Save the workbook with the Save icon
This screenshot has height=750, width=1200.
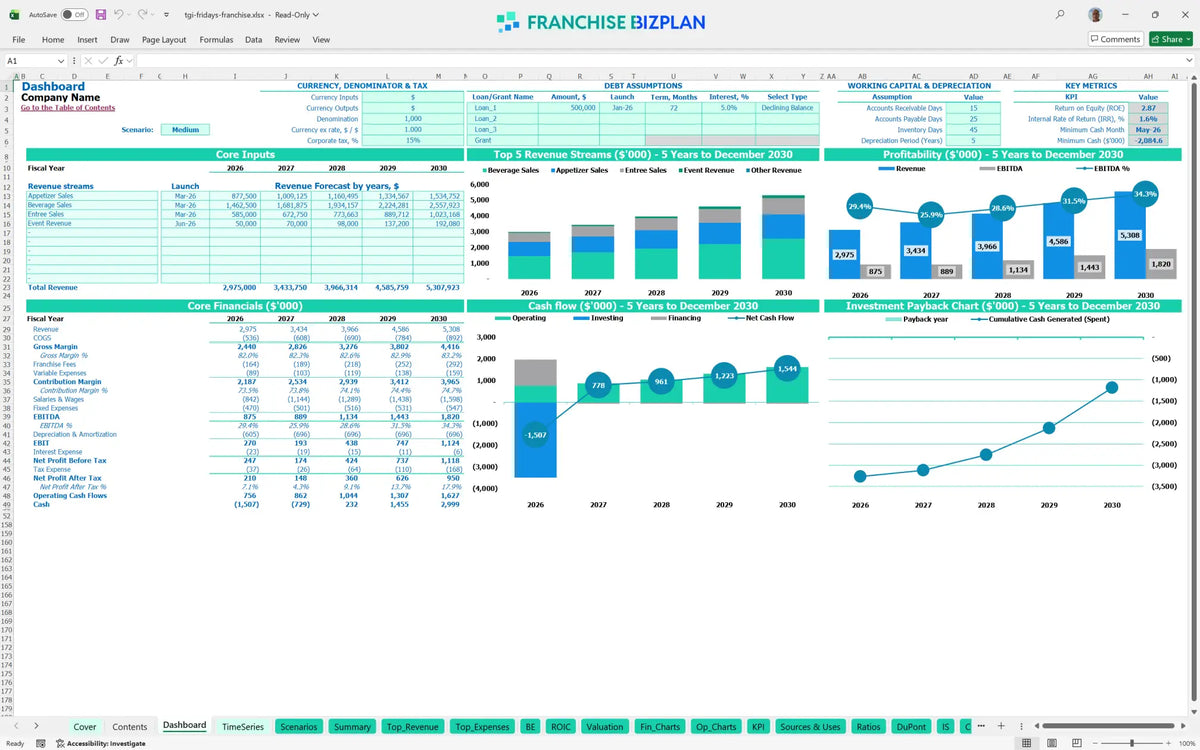point(101,15)
